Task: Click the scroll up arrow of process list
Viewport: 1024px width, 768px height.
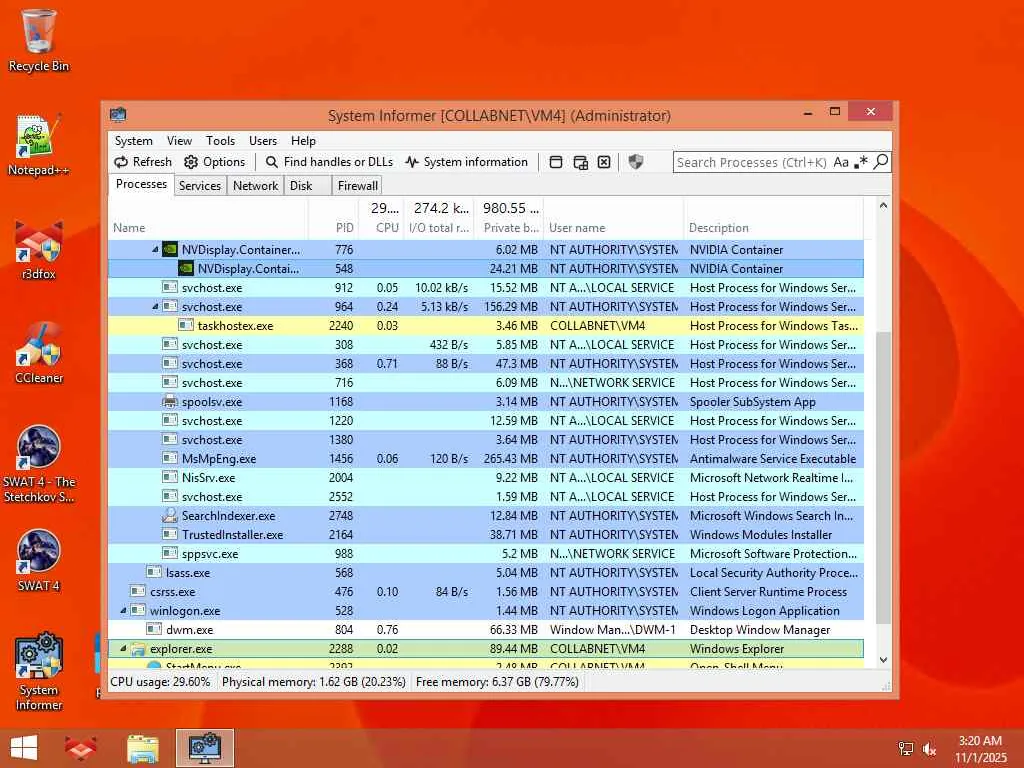Action: pyautogui.click(x=883, y=206)
